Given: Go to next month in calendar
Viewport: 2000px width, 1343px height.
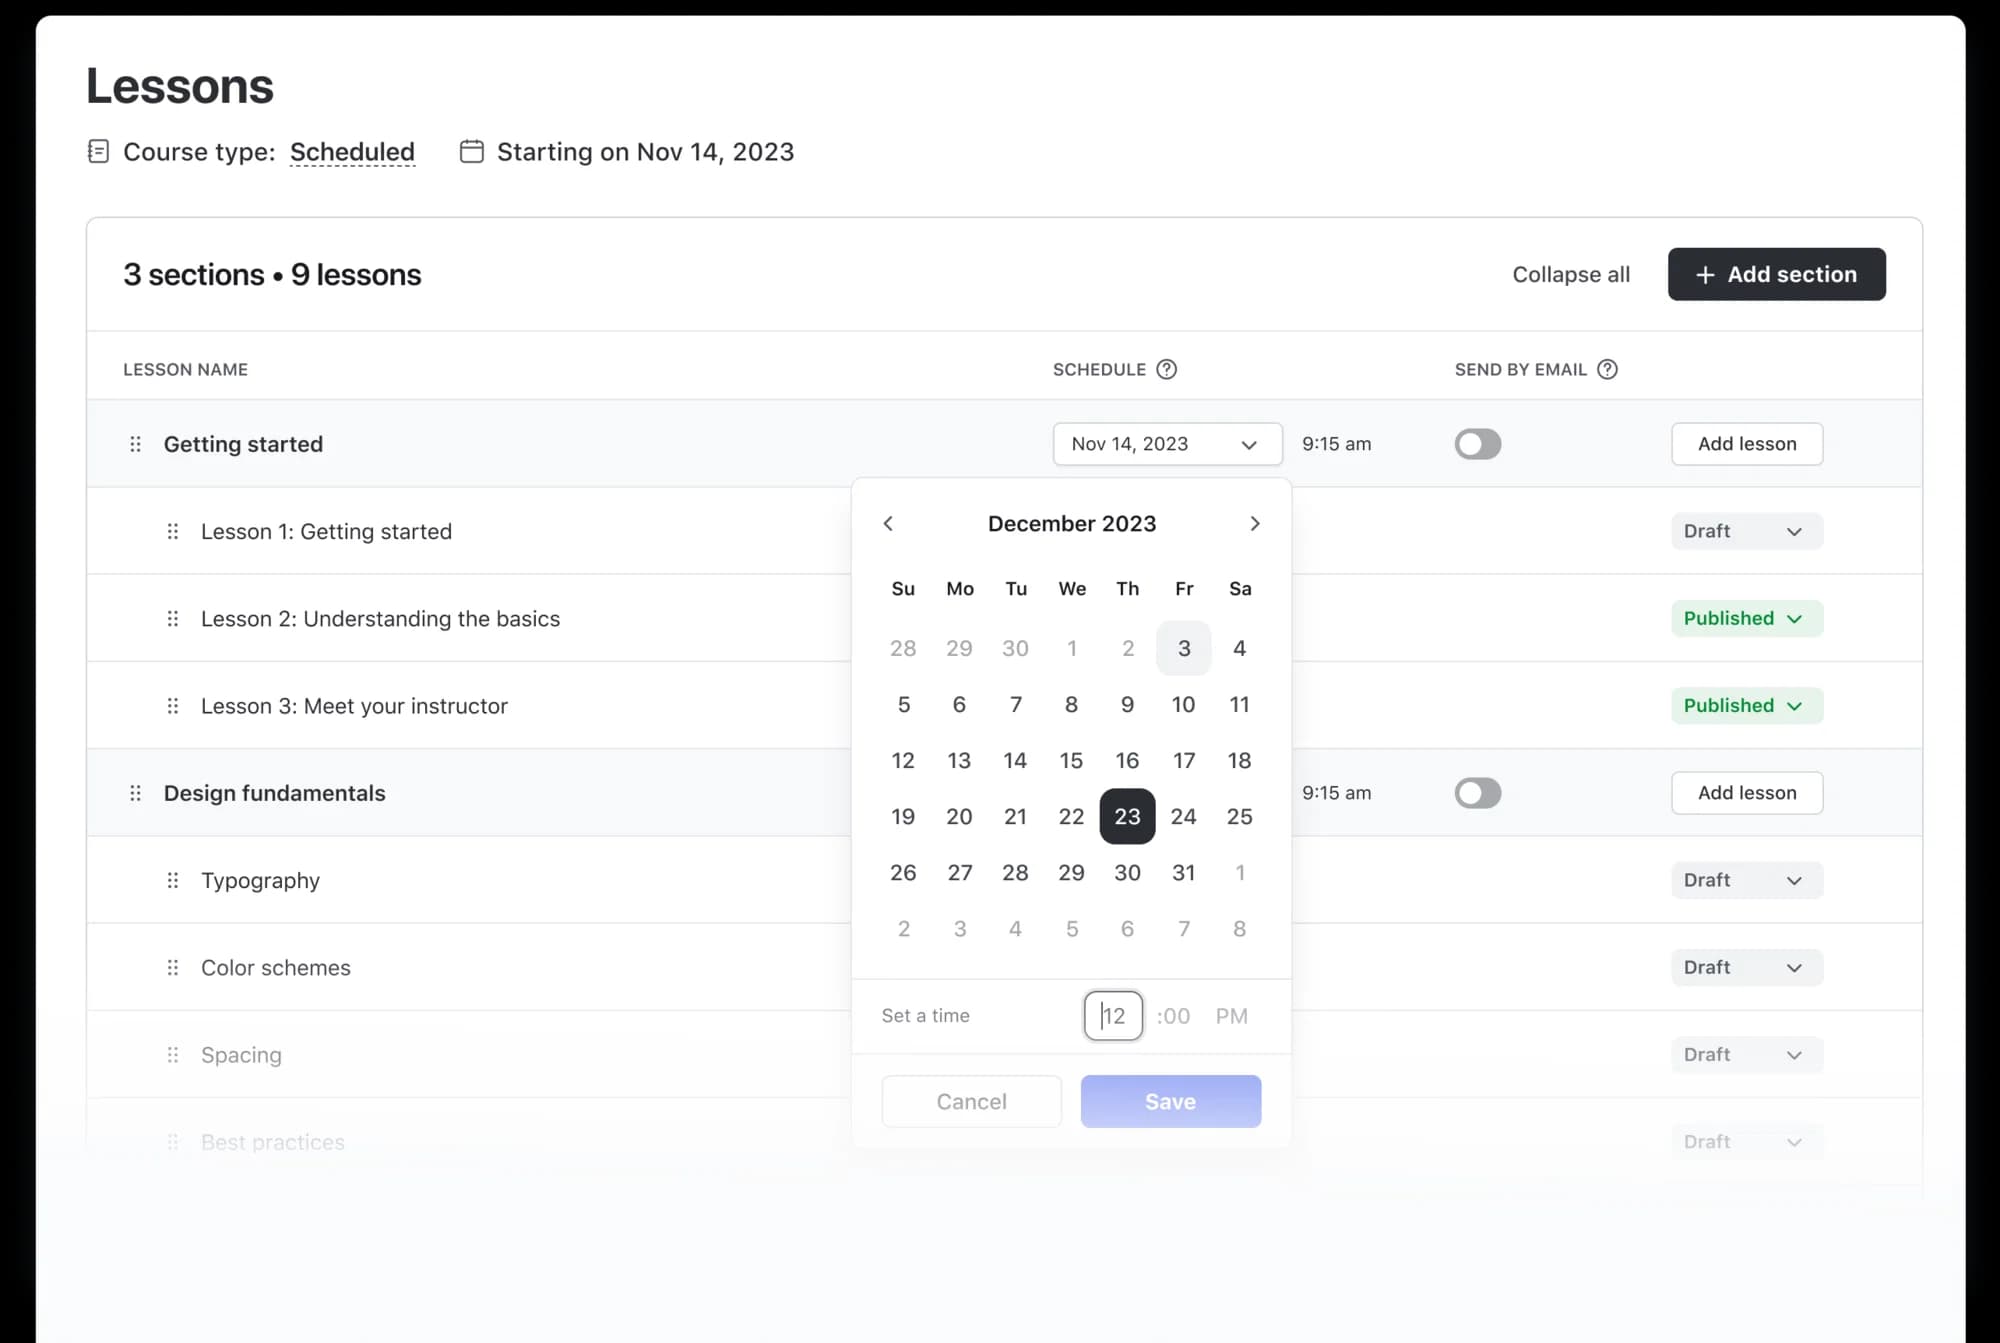Looking at the screenshot, I should click(1255, 523).
